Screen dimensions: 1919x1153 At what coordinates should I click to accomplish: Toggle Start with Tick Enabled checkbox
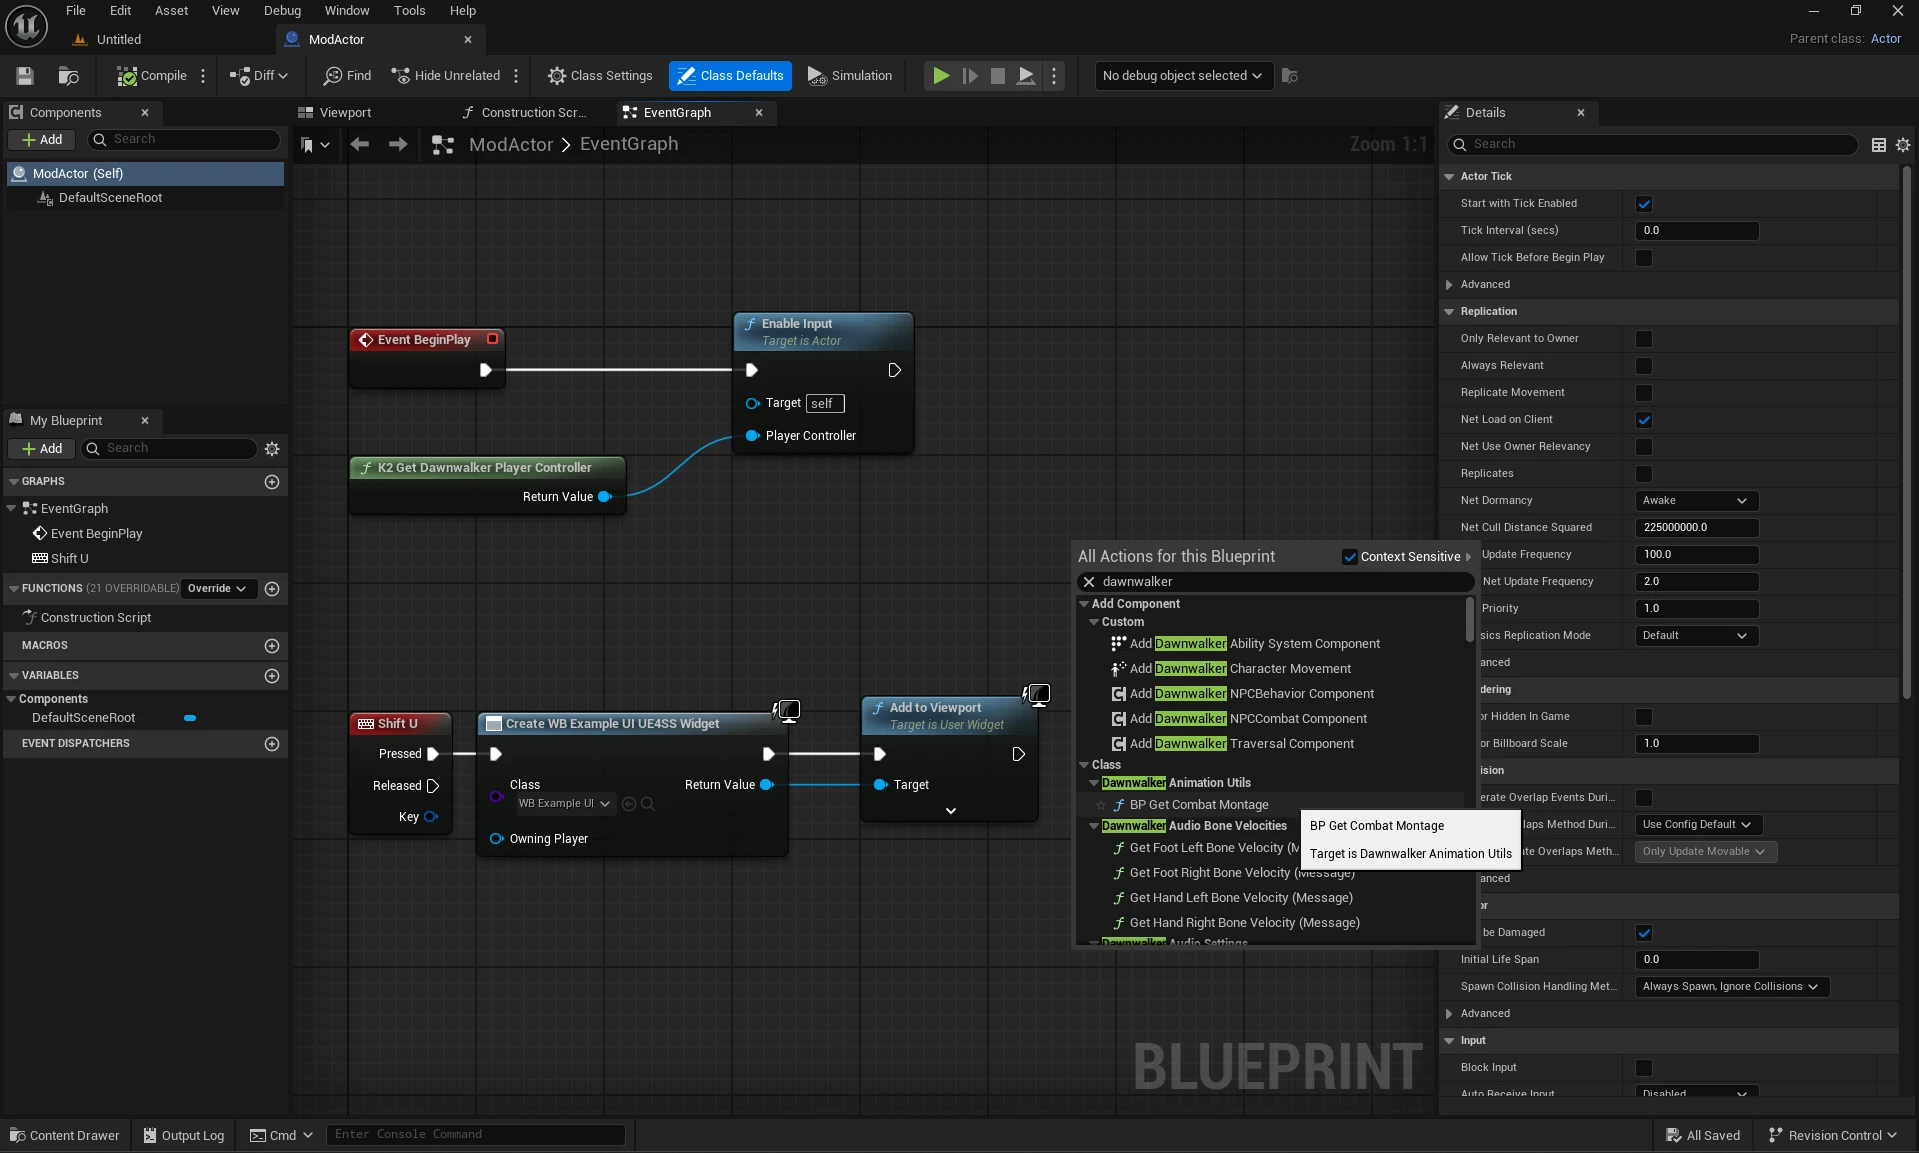(1644, 204)
